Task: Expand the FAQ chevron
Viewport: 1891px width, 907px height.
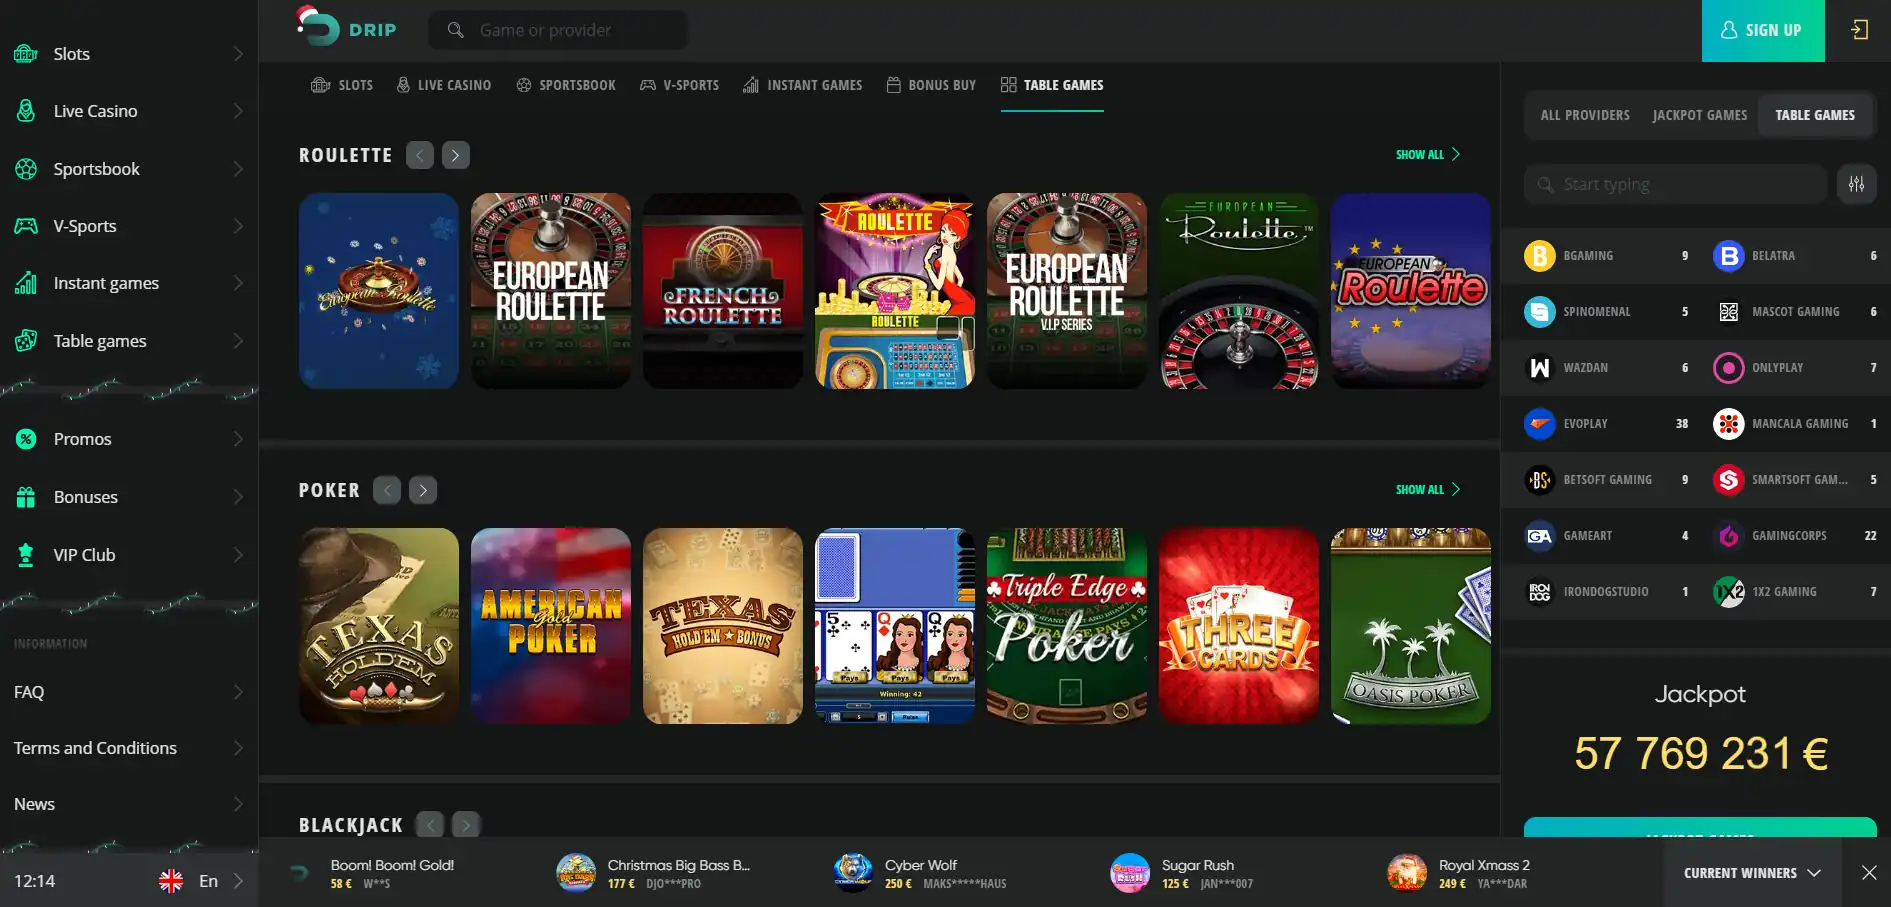Action: pyautogui.click(x=238, y=692)
